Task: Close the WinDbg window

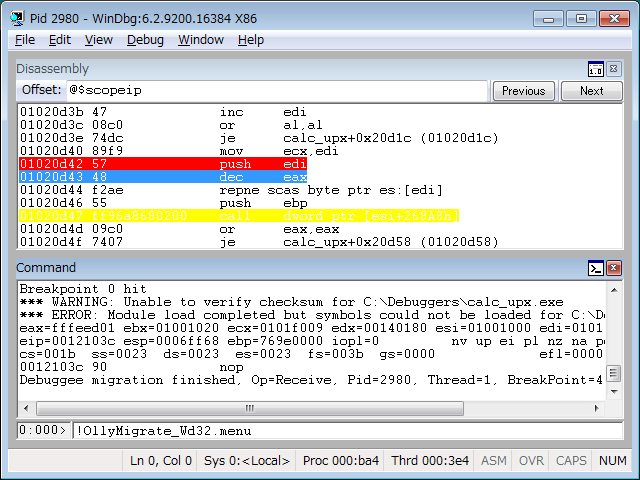Action: click(615, 19)
